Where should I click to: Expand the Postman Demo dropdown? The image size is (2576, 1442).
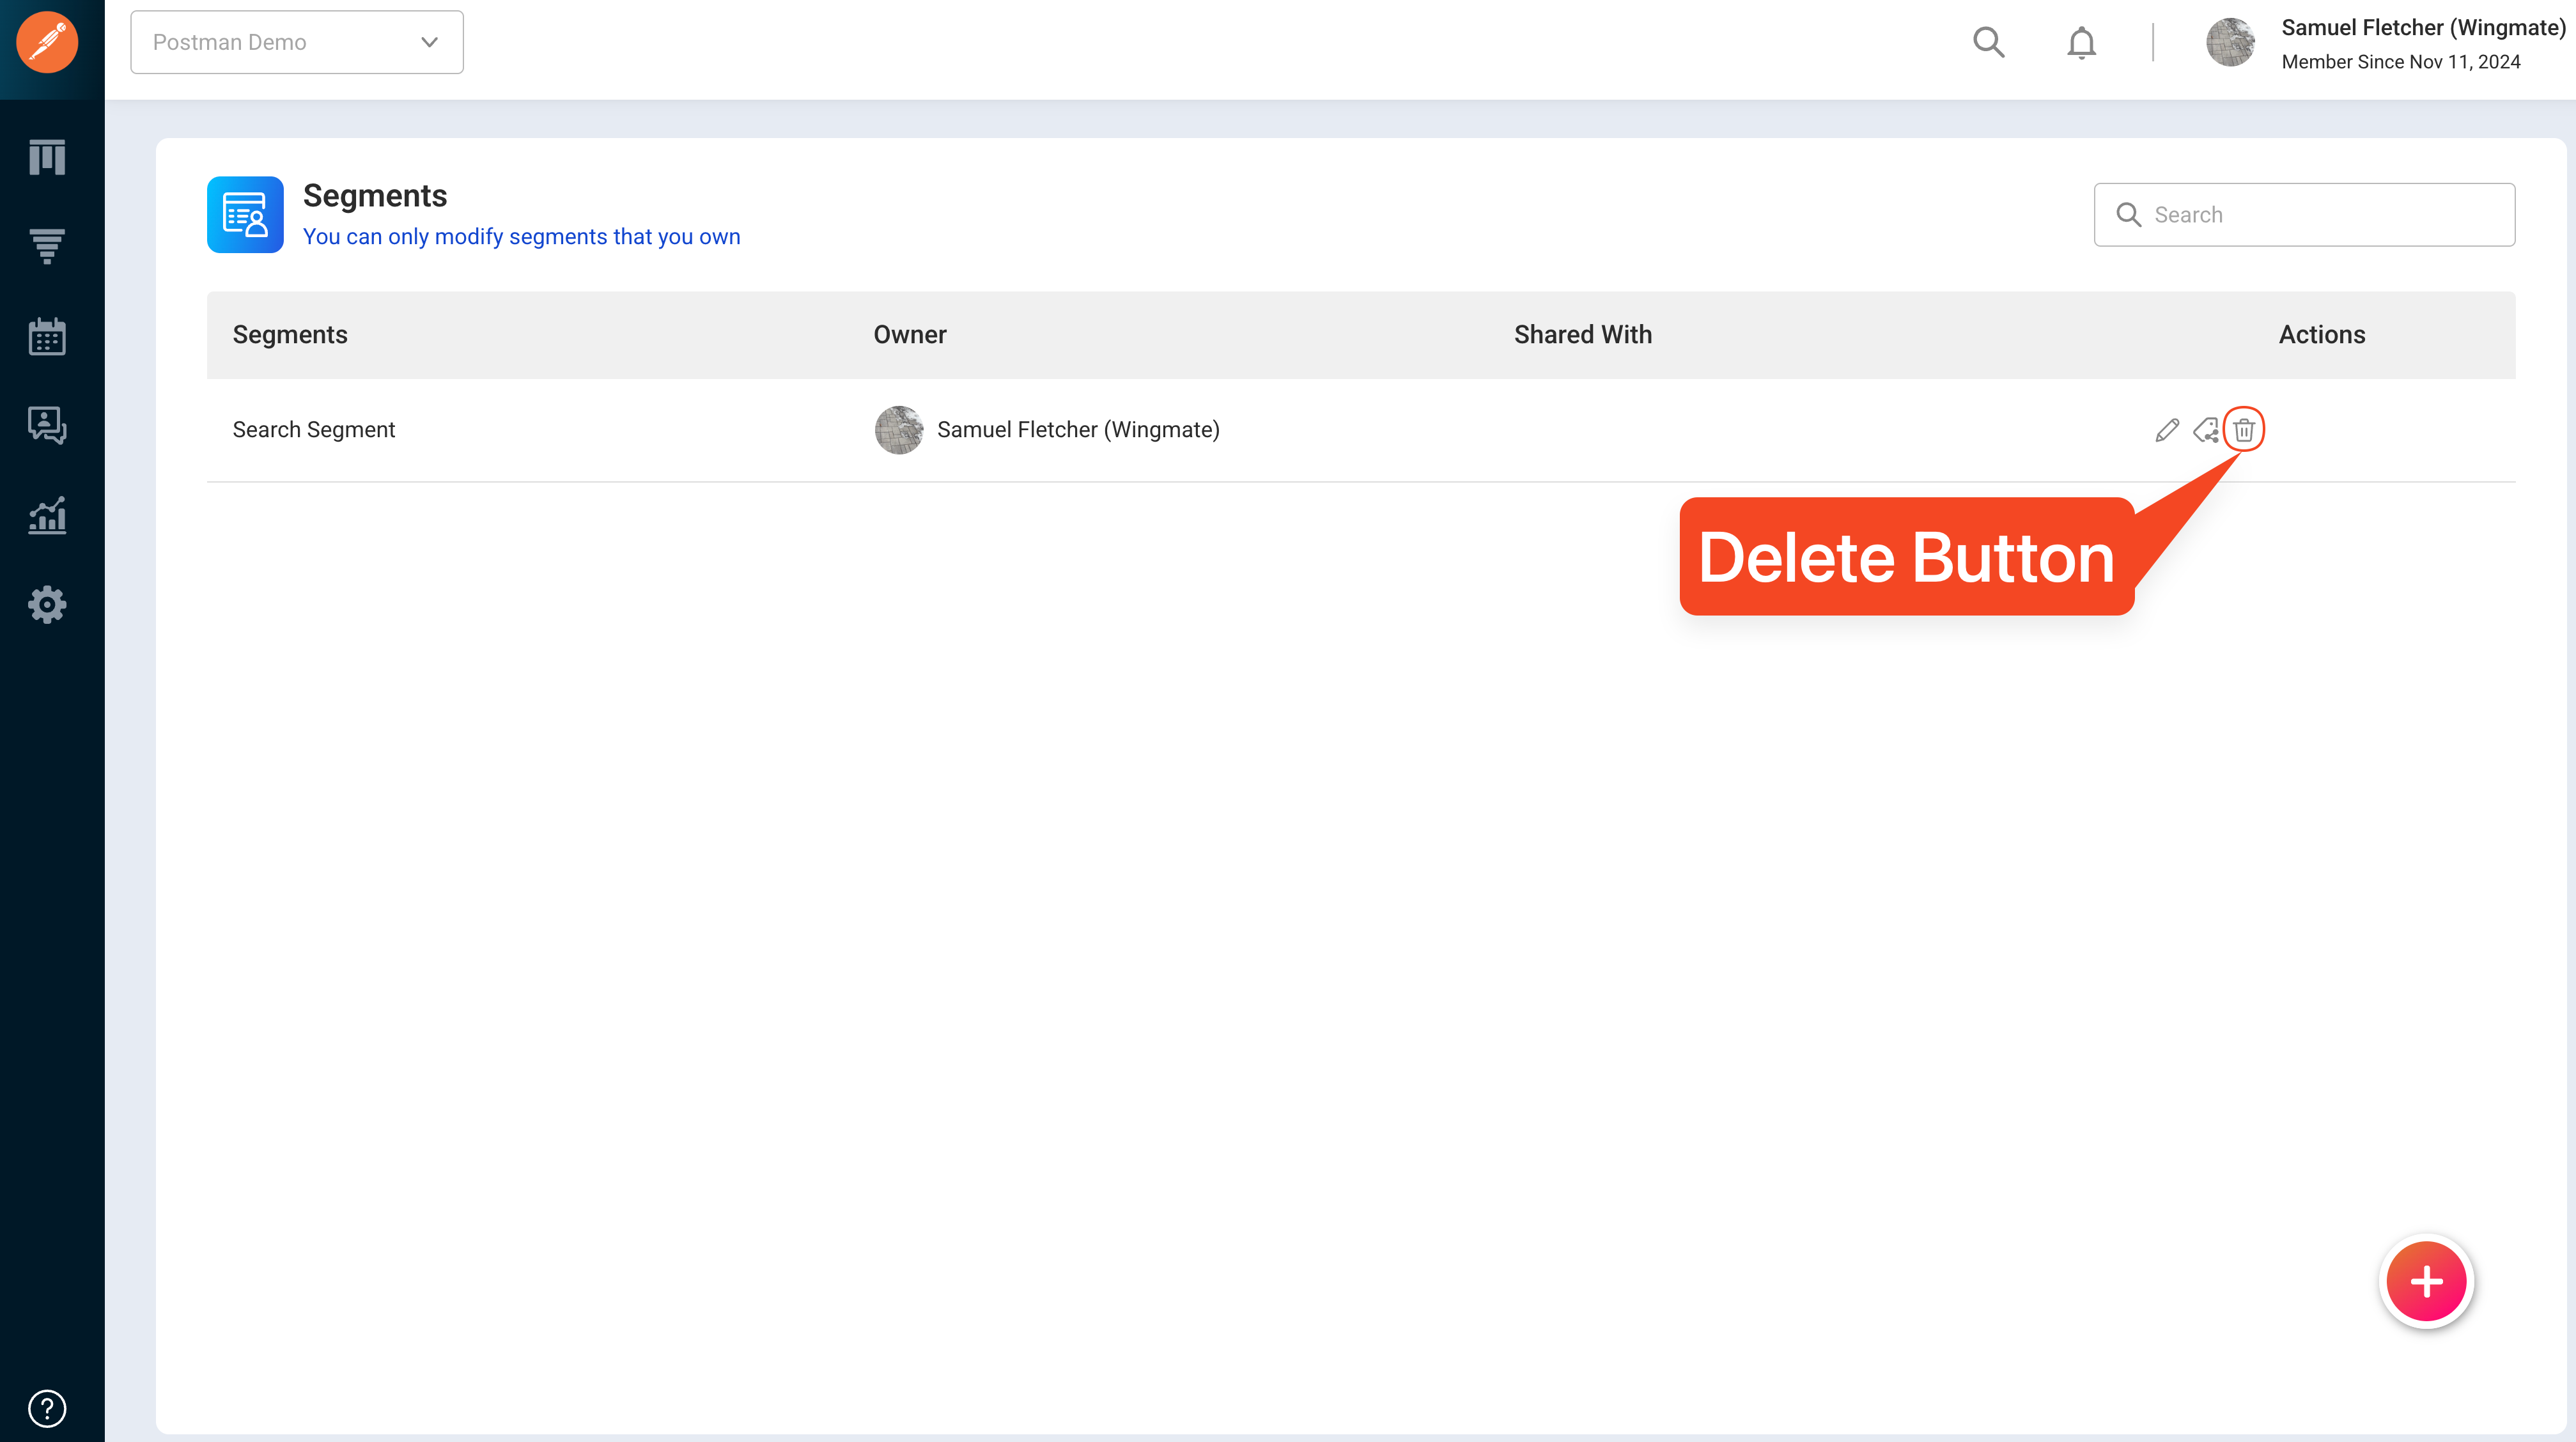click(297, 42)
